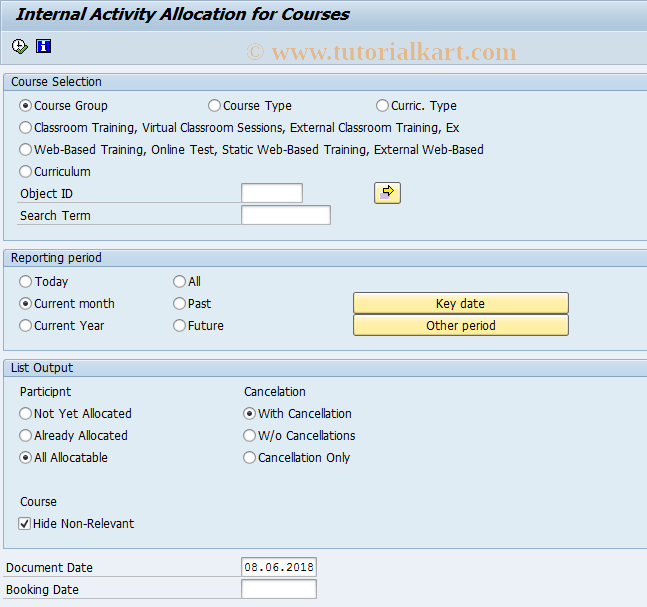This screenshot has height=607, width=647.
Task: Click the Execute clock icon
Action: [19, 46]
